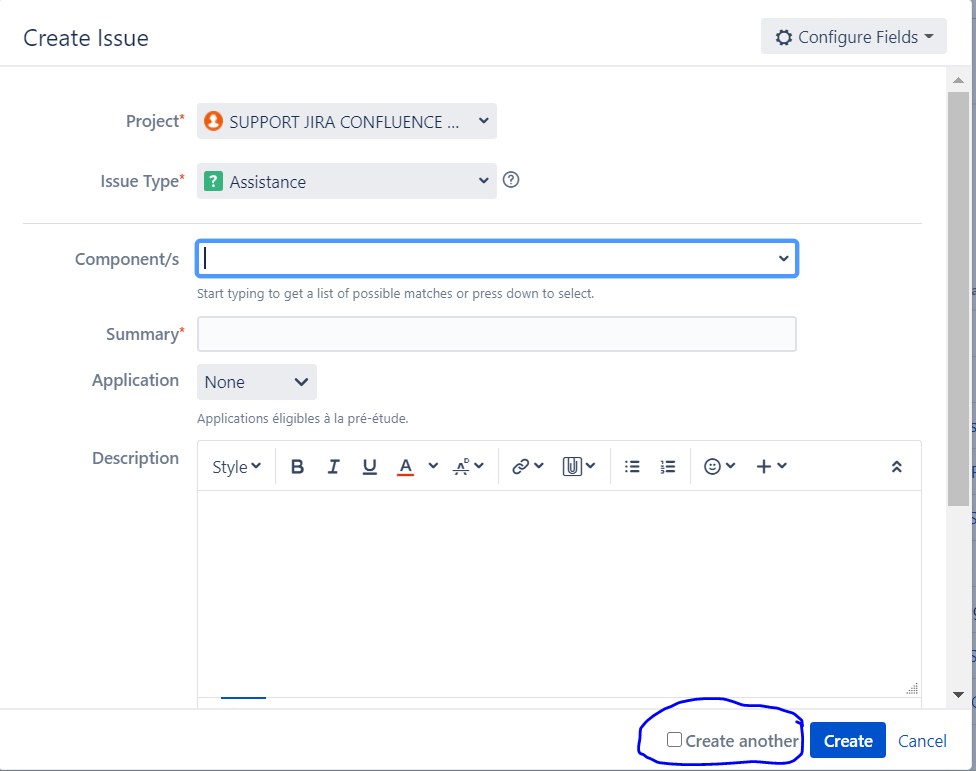Insert a bullet list

(632, 466)
